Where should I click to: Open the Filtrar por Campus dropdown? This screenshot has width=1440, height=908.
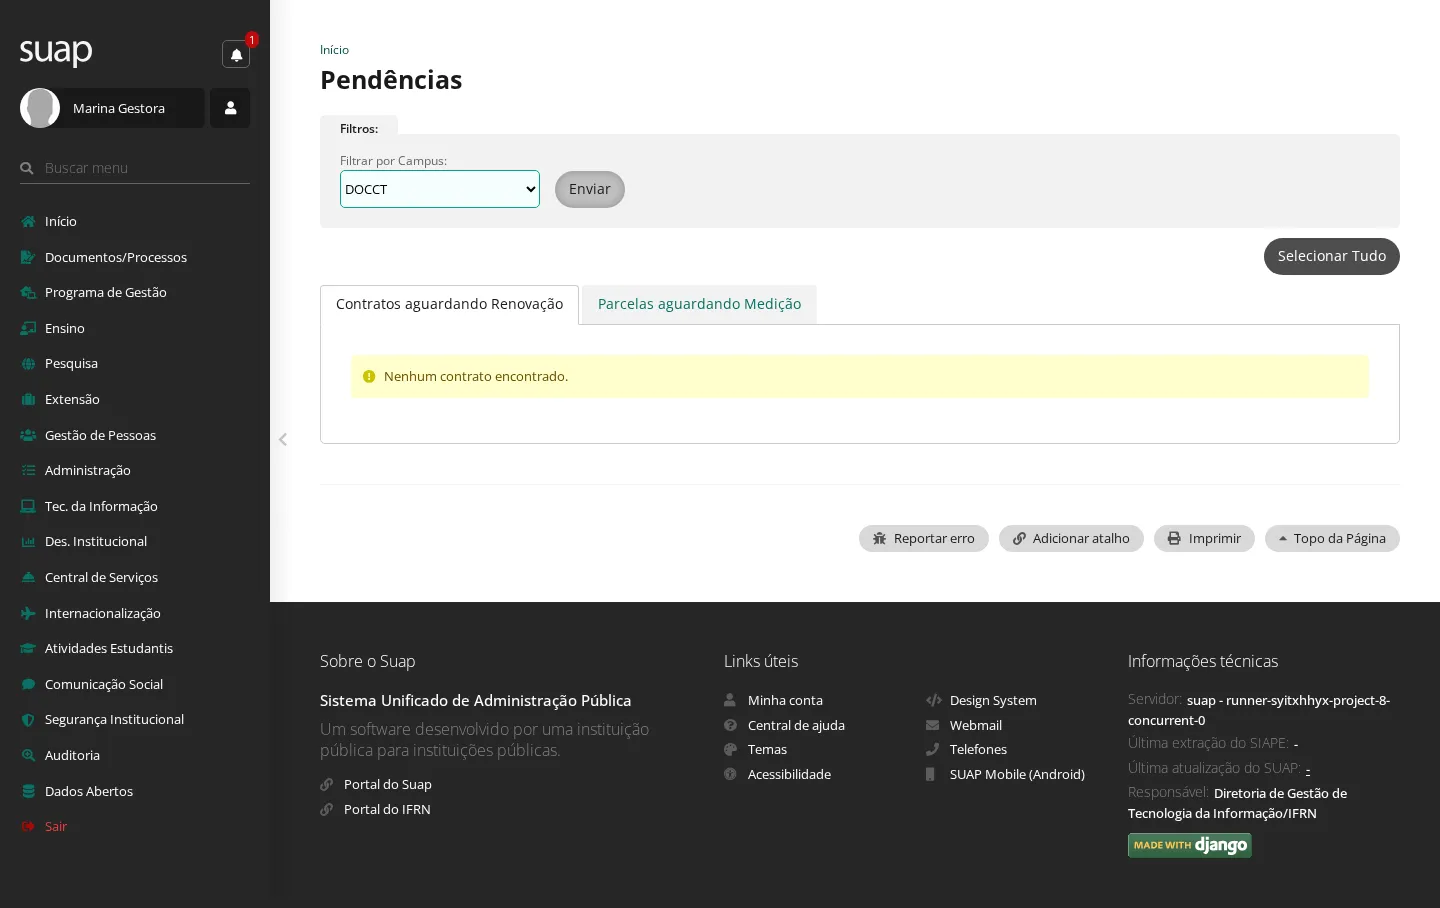click(x=440, y=189)
